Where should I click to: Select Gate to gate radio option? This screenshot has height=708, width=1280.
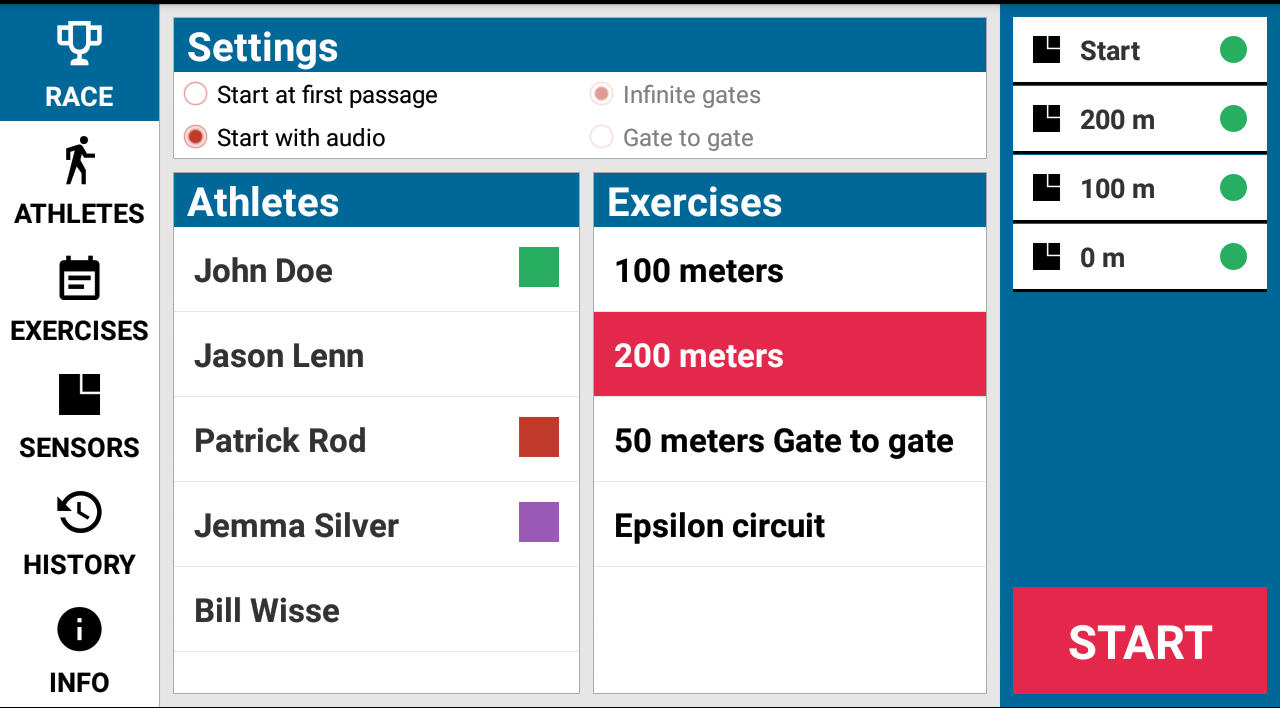(601, 137)
